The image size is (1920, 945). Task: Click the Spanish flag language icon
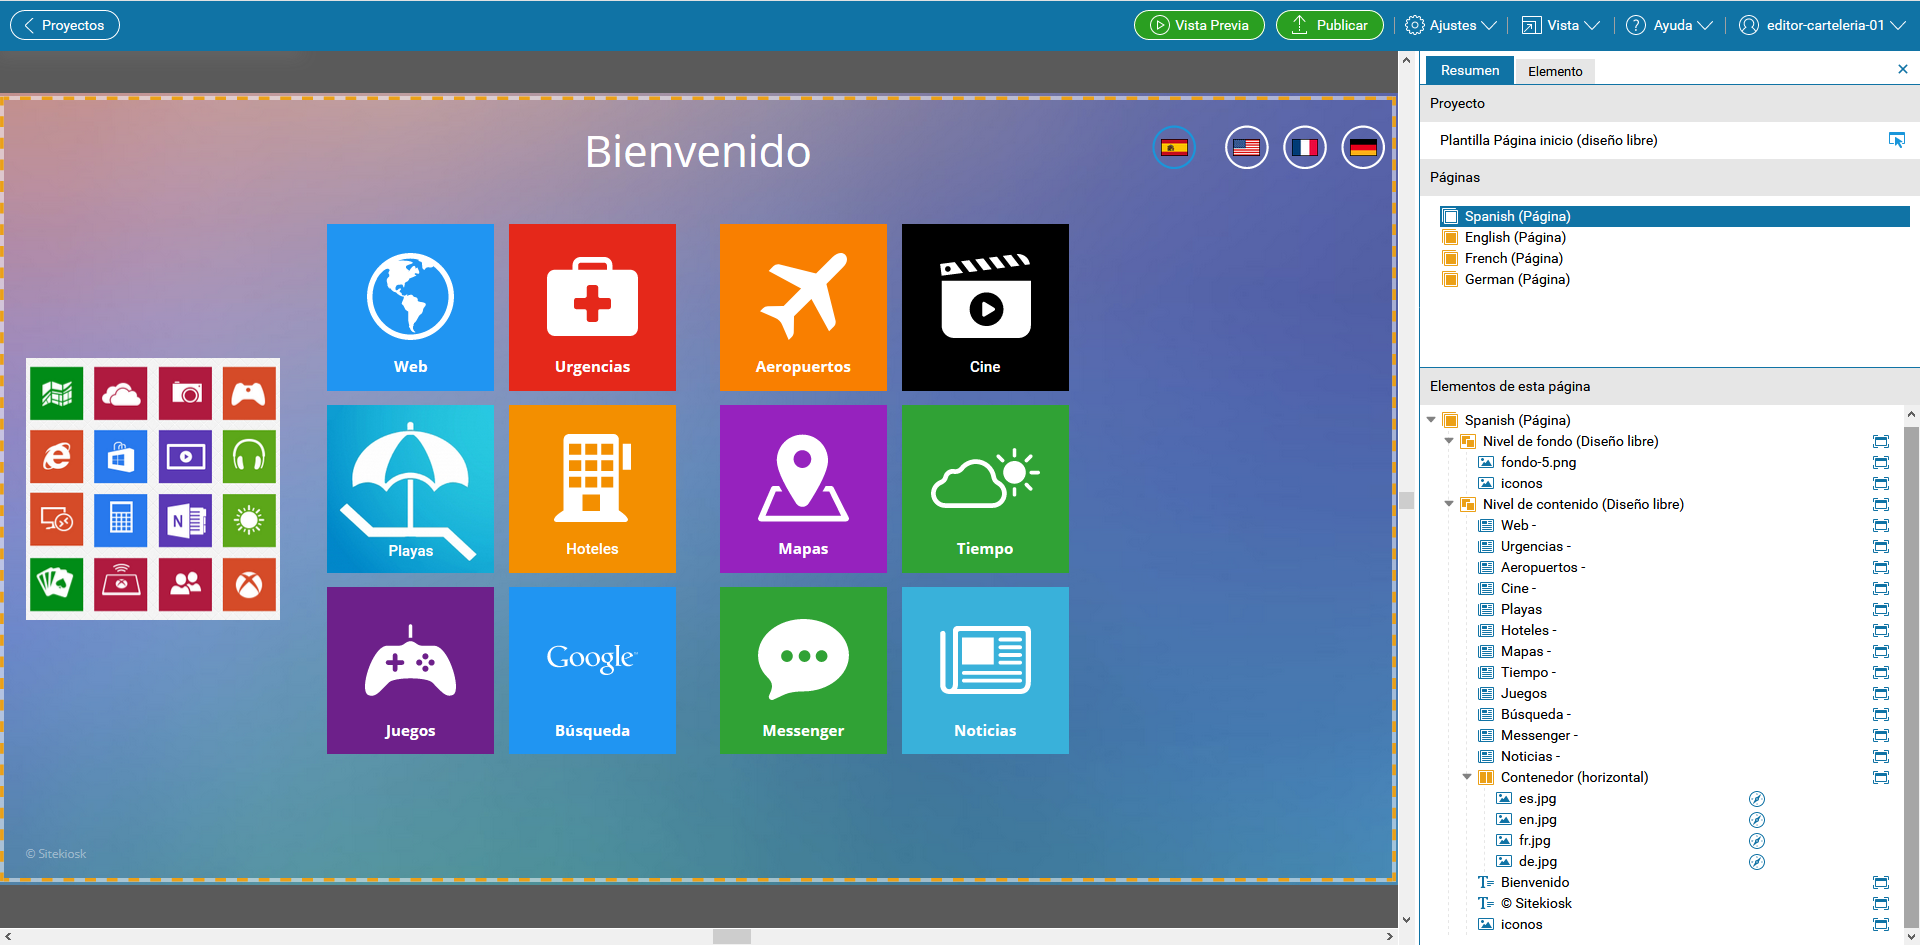[x=1174, y=148]
